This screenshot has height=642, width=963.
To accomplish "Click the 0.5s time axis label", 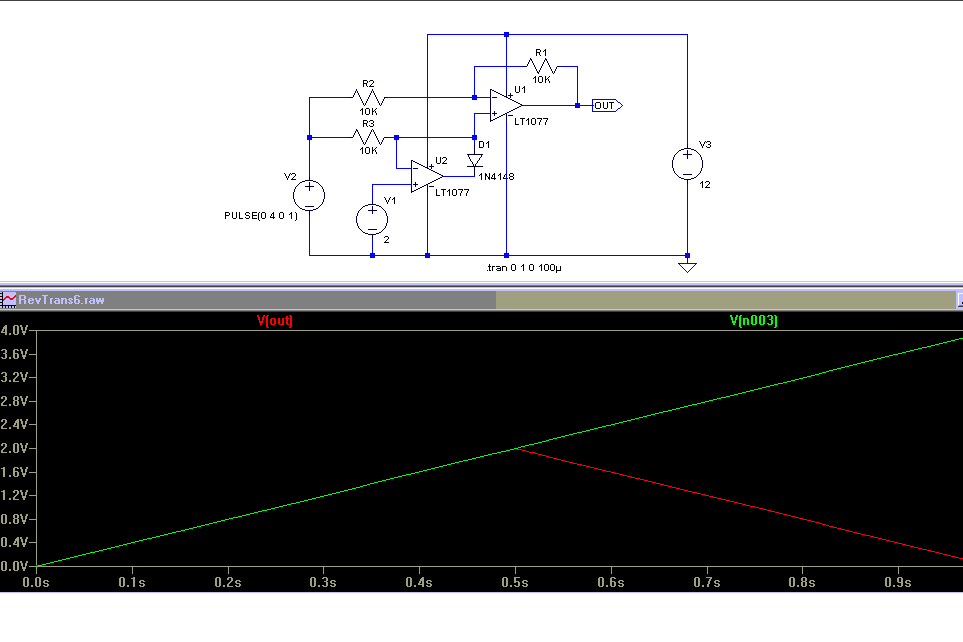I will 515,582.
